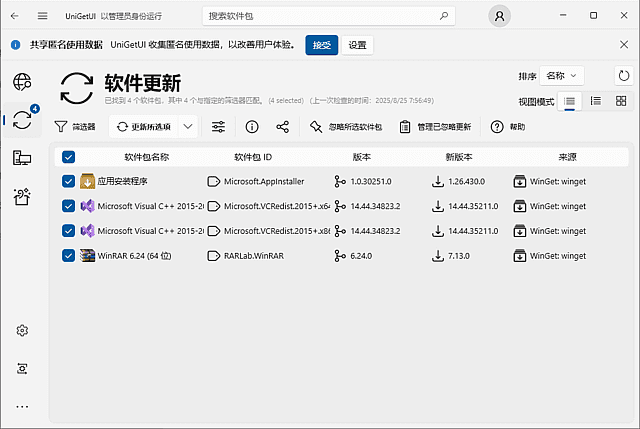Open the Software Updates sidebar tab
Image resolution: width=640 pixels, height=429 pixels.
pyautogui.click(x=22, y=119)
